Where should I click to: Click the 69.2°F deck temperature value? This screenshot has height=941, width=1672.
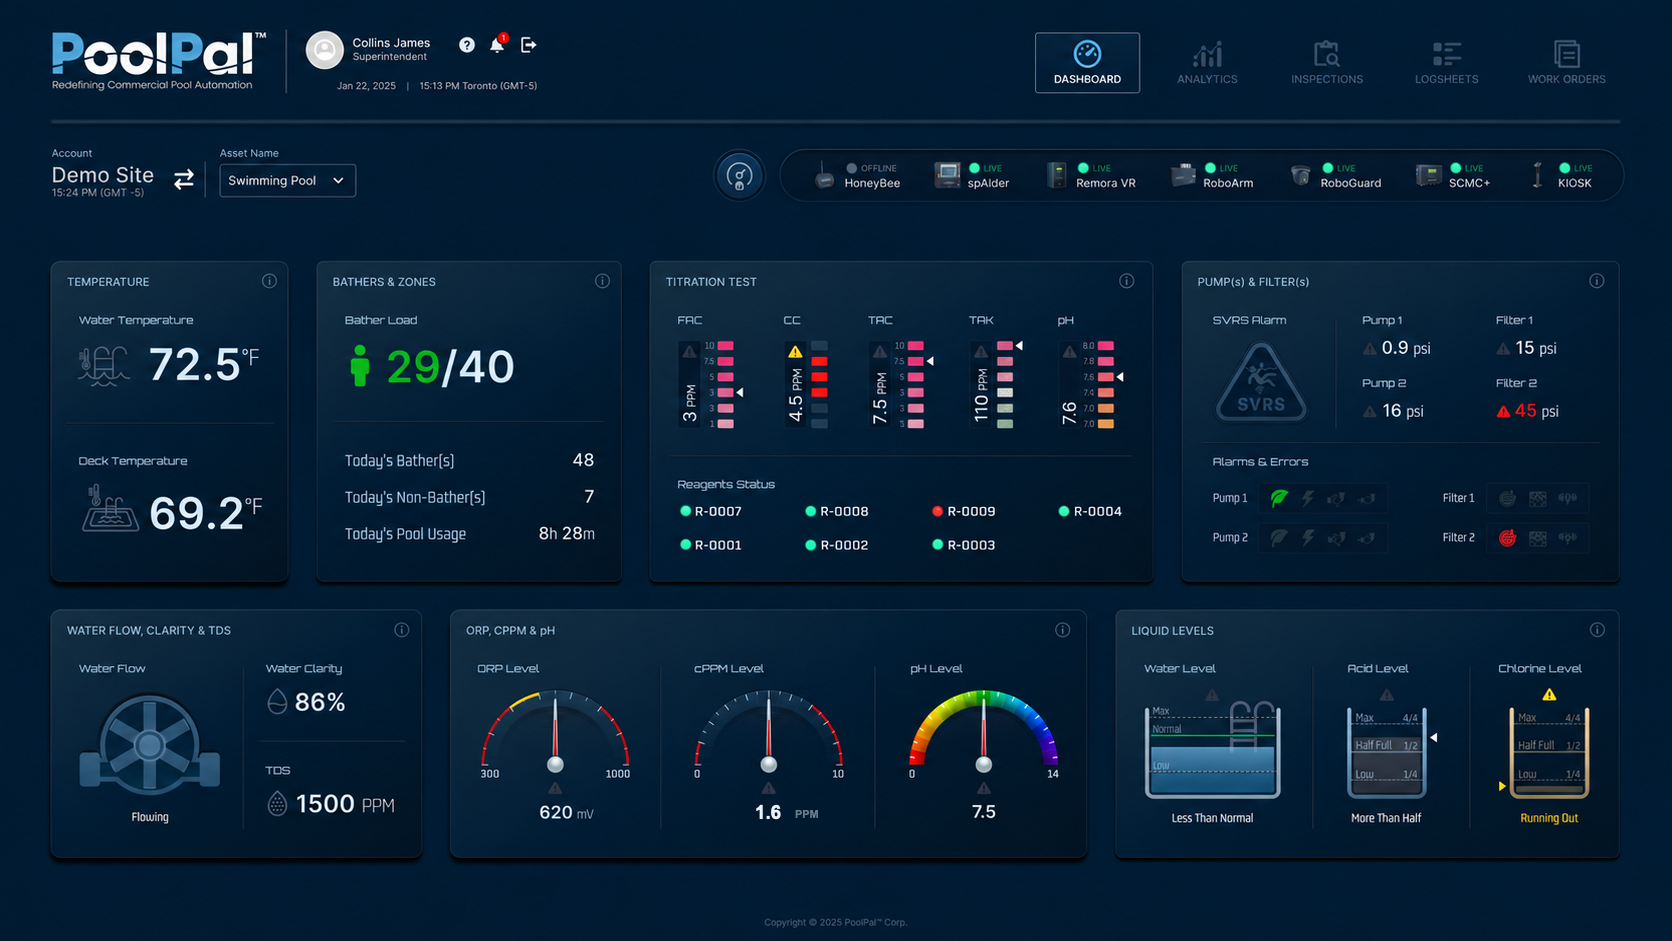tap(206, 513)
